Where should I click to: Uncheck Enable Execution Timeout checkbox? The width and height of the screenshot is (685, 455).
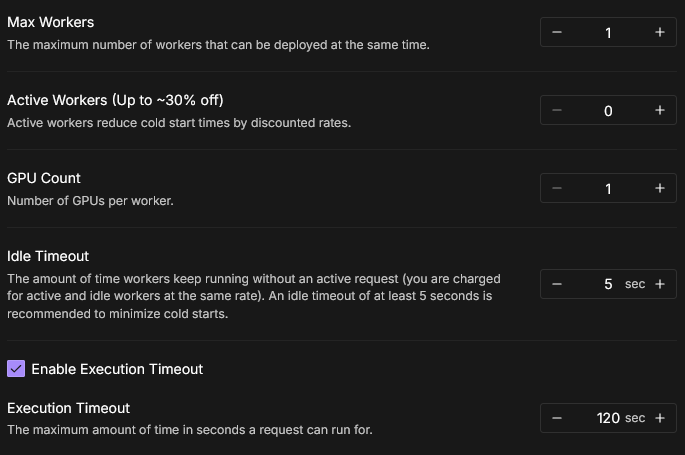pos(16,369)
